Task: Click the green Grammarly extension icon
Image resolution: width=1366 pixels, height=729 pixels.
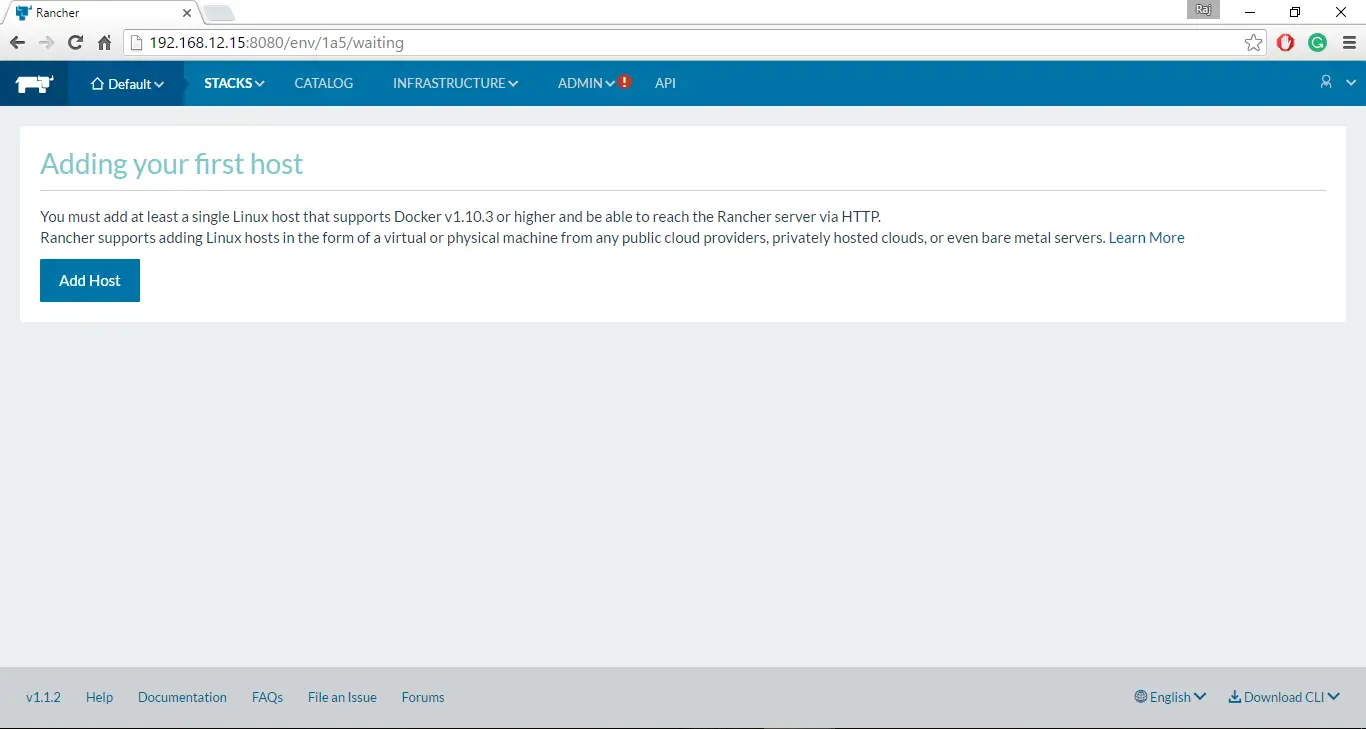Action: tap(1318, 43)
